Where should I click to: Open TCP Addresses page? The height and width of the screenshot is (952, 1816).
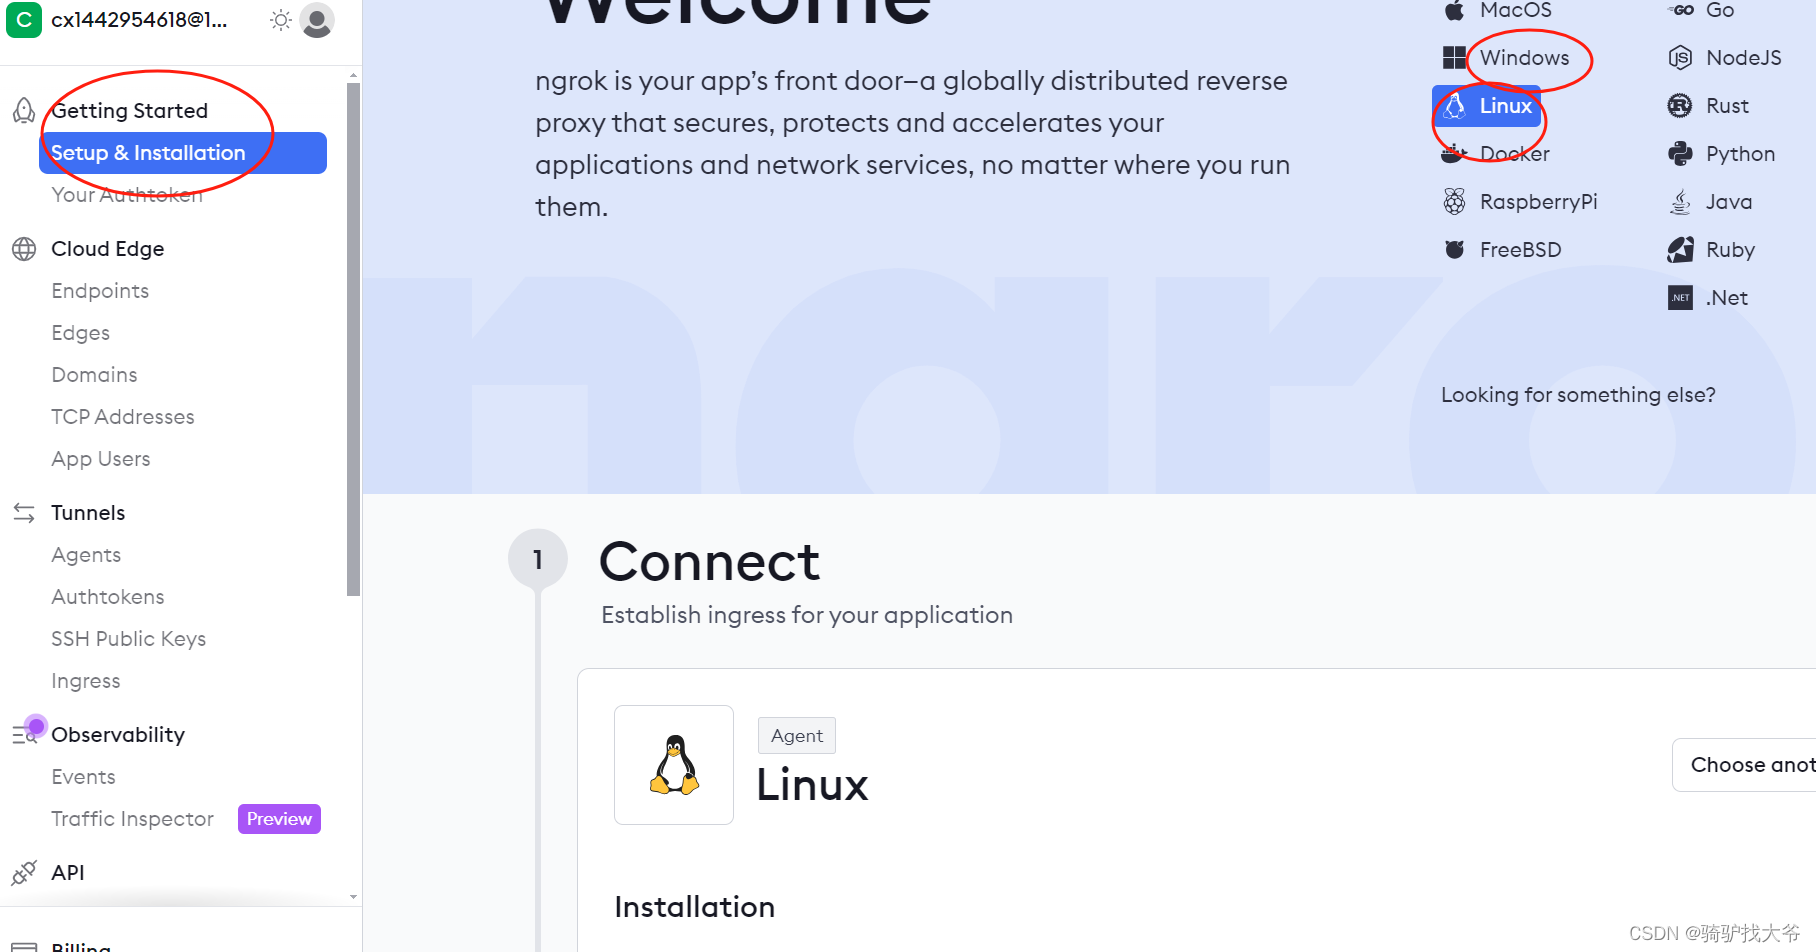click(x=123, y=417)
